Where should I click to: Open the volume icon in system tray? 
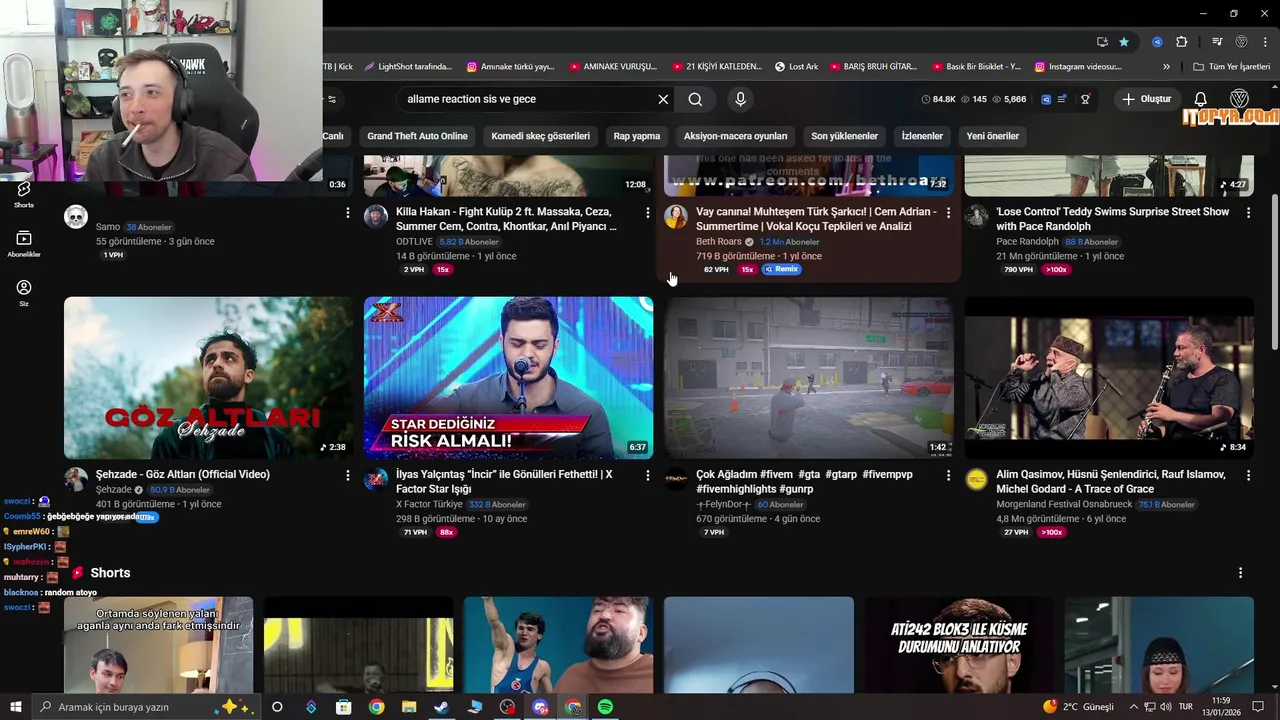[x=1166, y=707]
